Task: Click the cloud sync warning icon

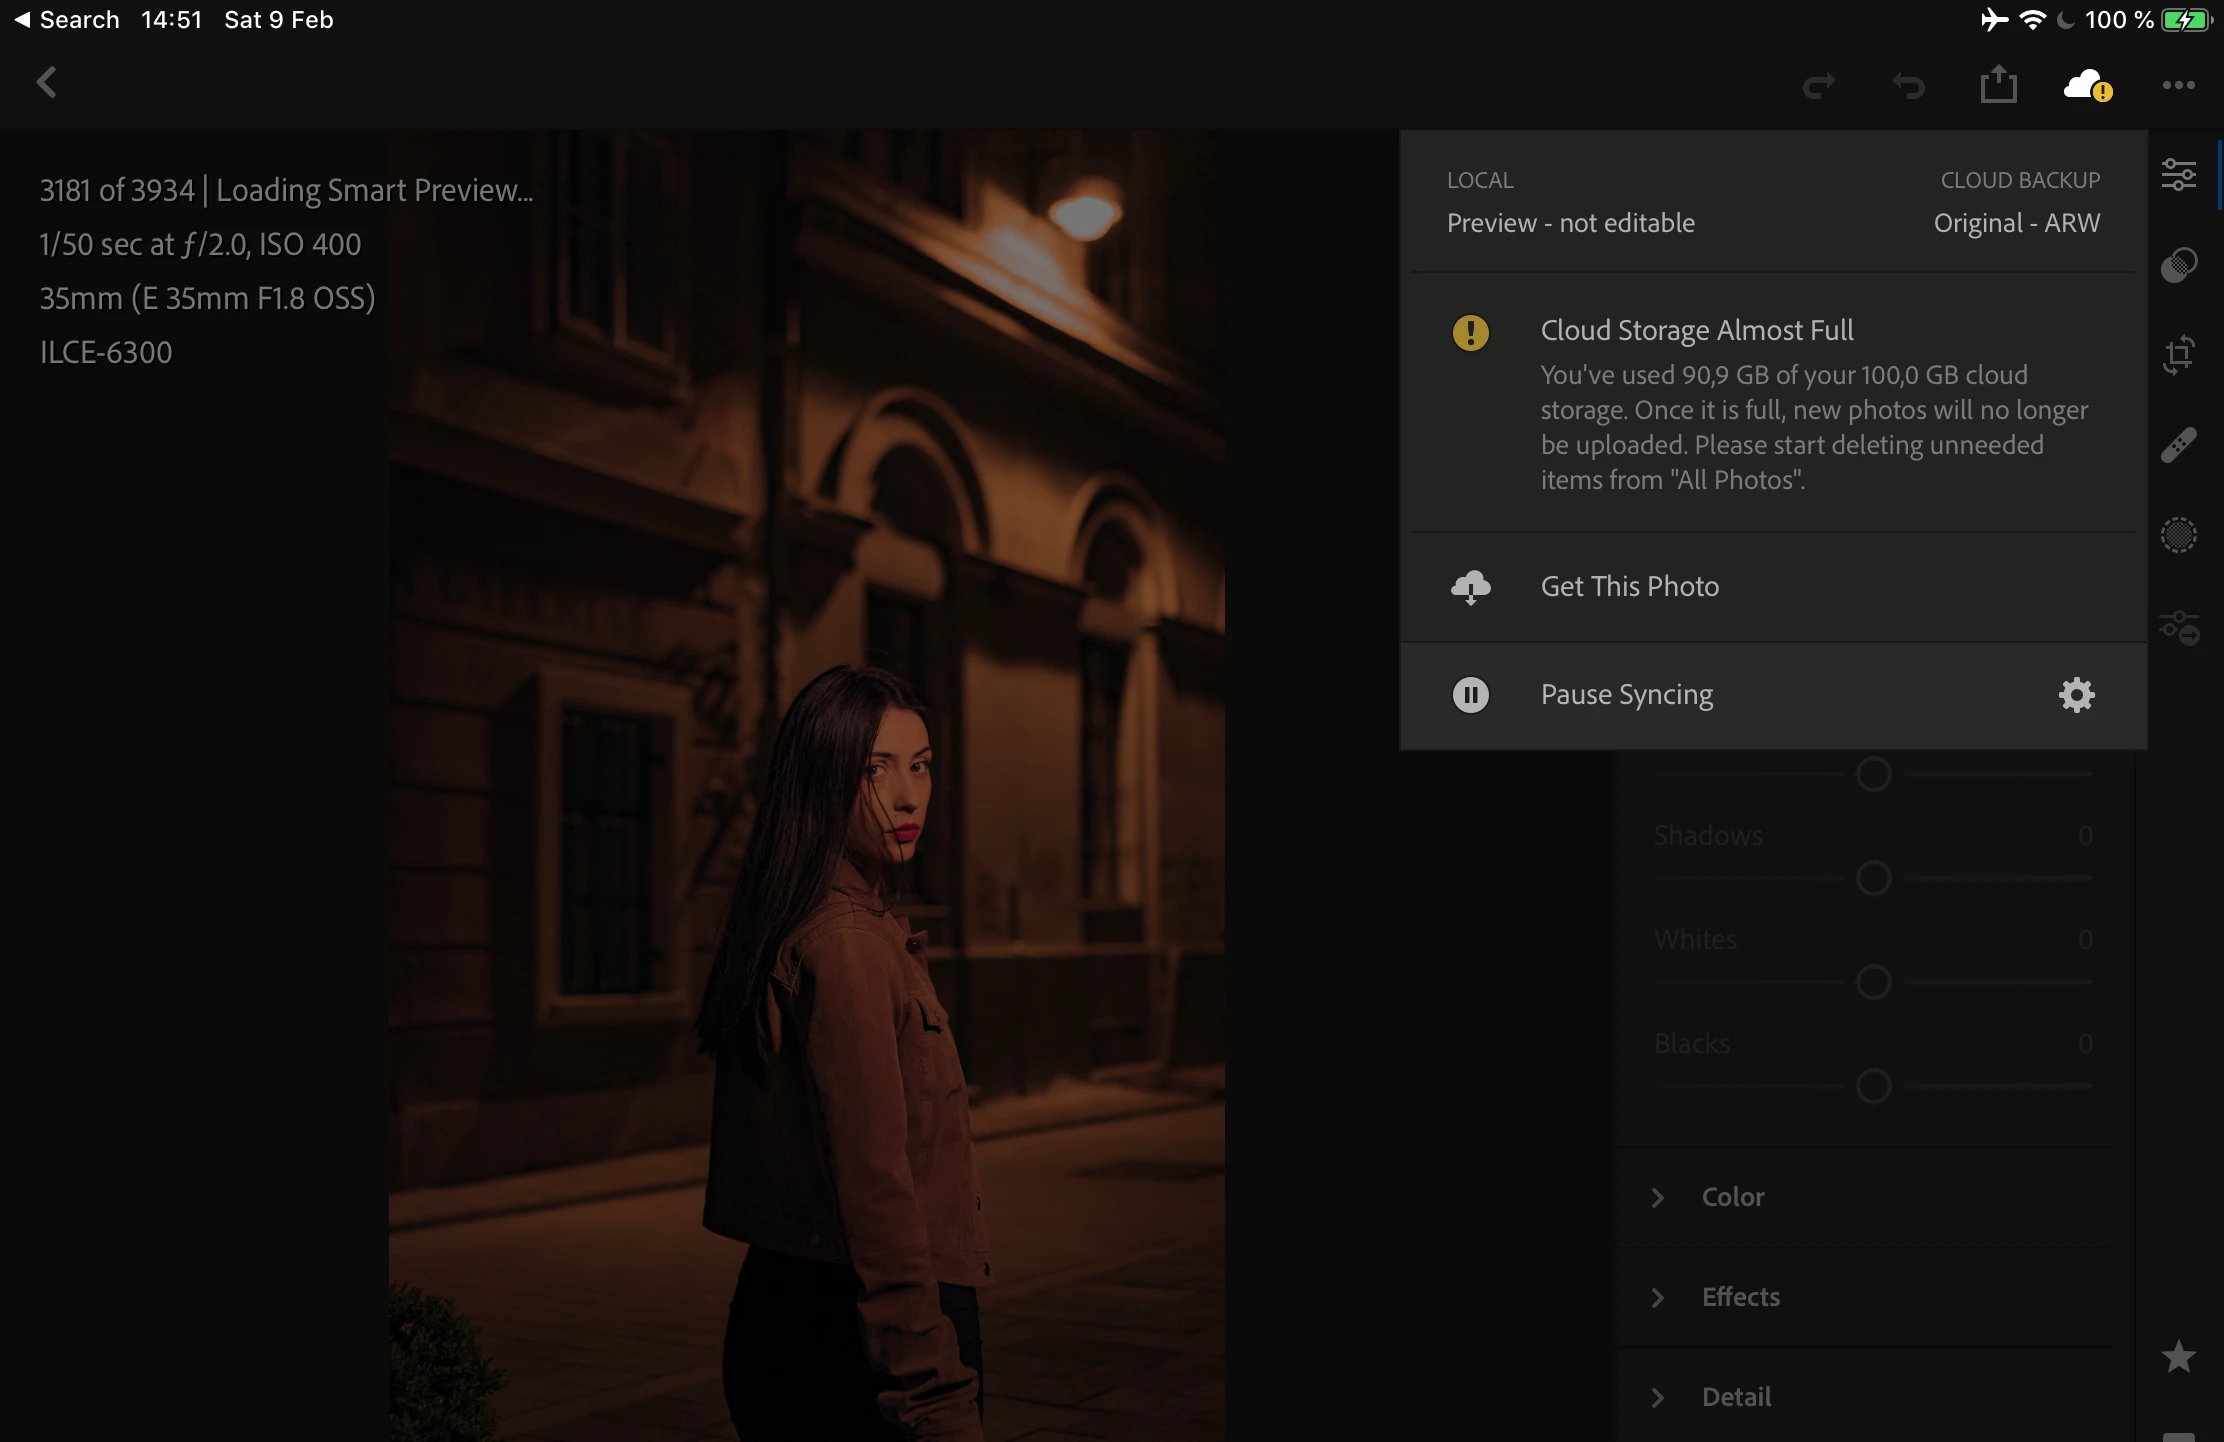Action: click(x=2086, y=86)
